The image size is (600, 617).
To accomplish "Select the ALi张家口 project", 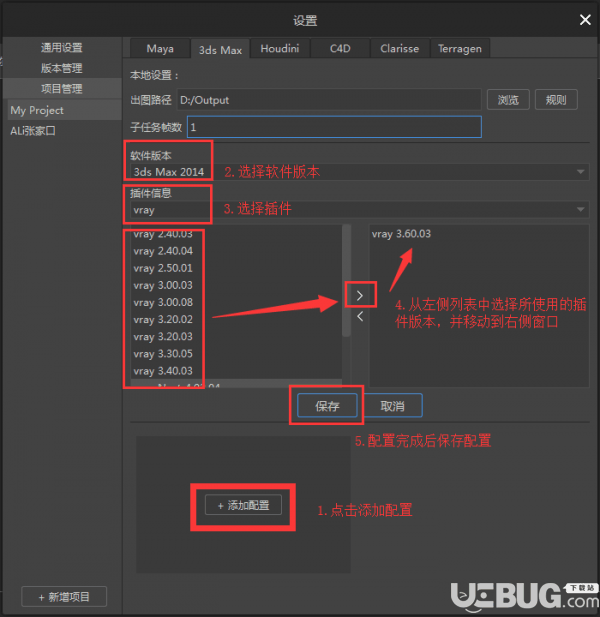I will tap(65, 131).
